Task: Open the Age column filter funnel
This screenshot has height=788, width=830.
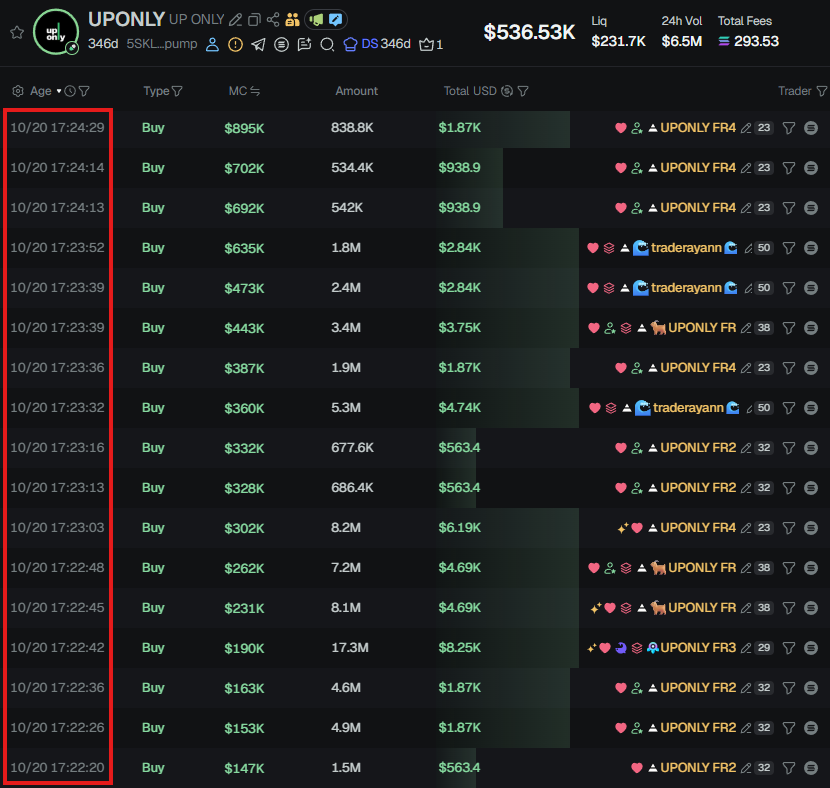Action: [x=84, y=91]
